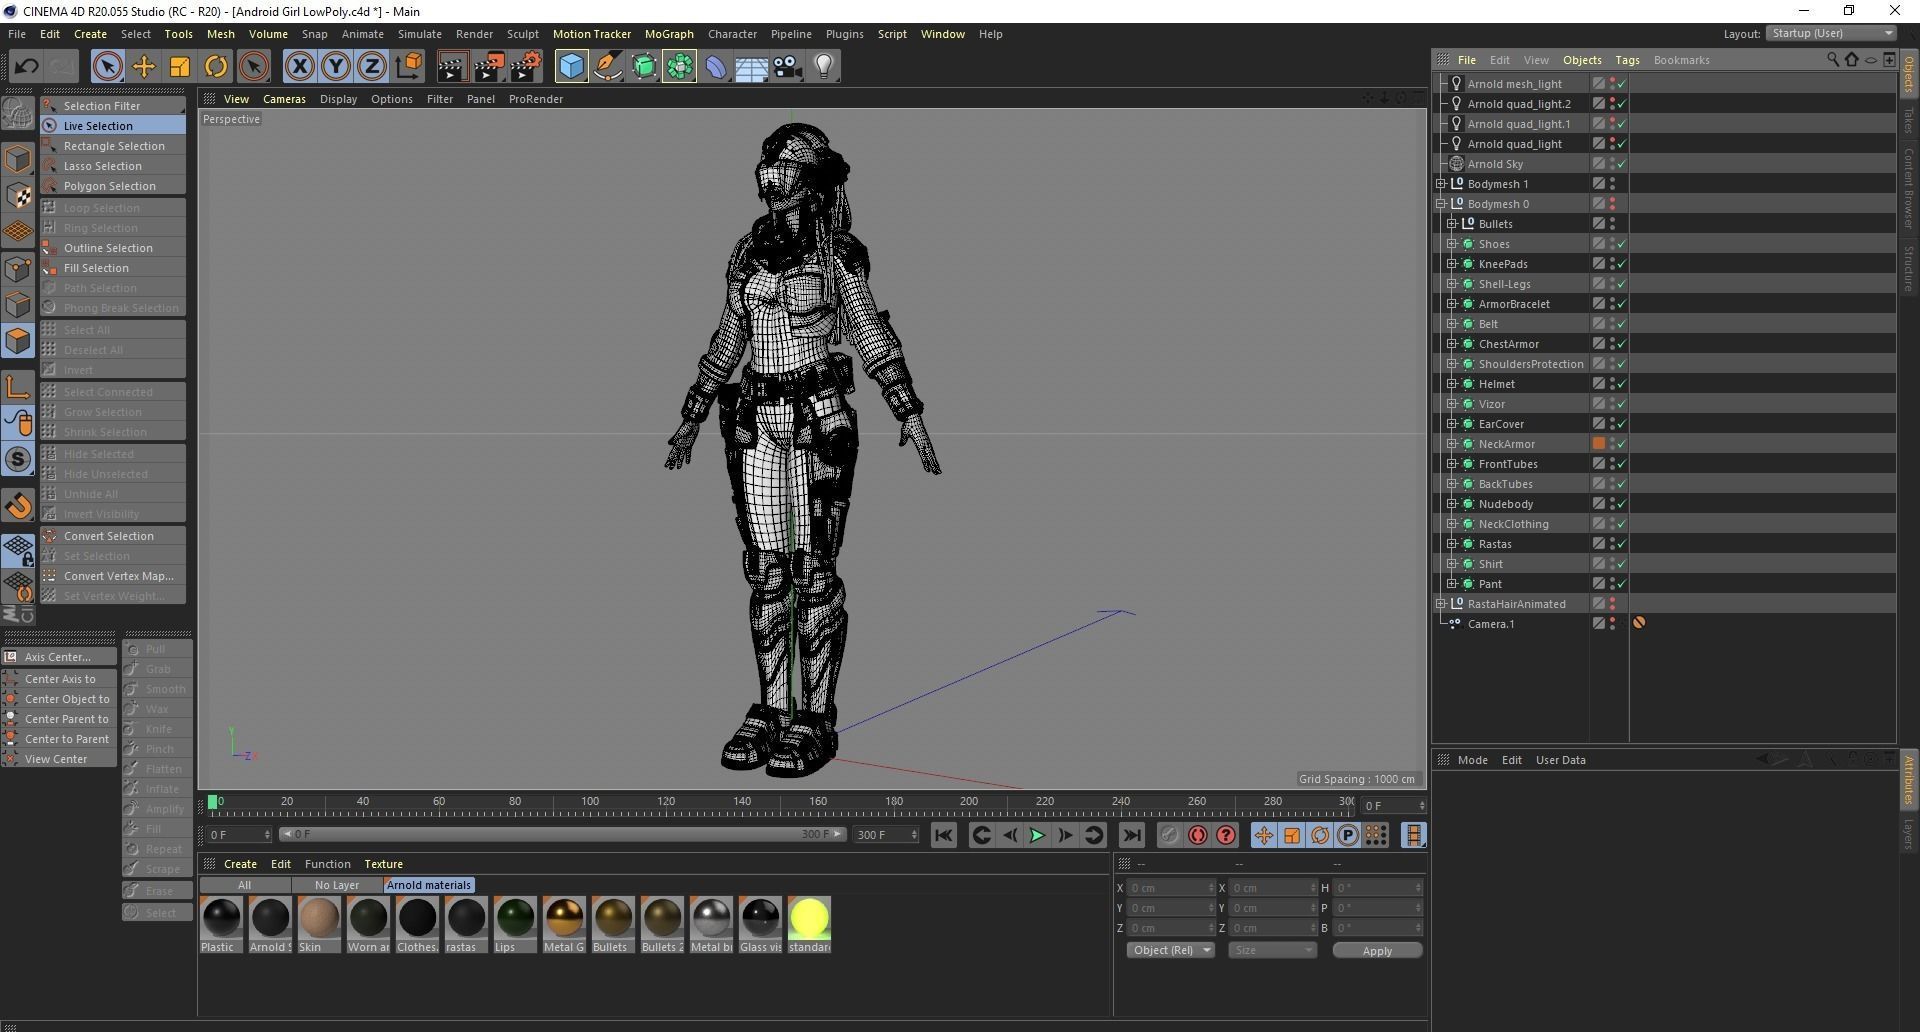Click X position input field

click(1170, 888)
